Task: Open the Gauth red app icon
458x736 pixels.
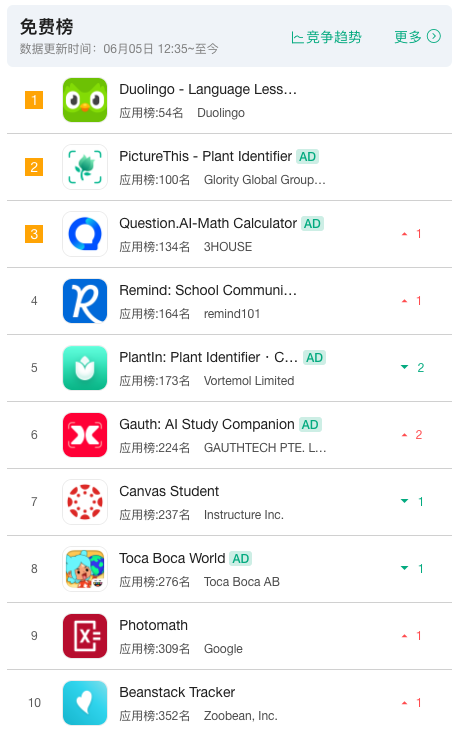Action: tap(85, 435)
